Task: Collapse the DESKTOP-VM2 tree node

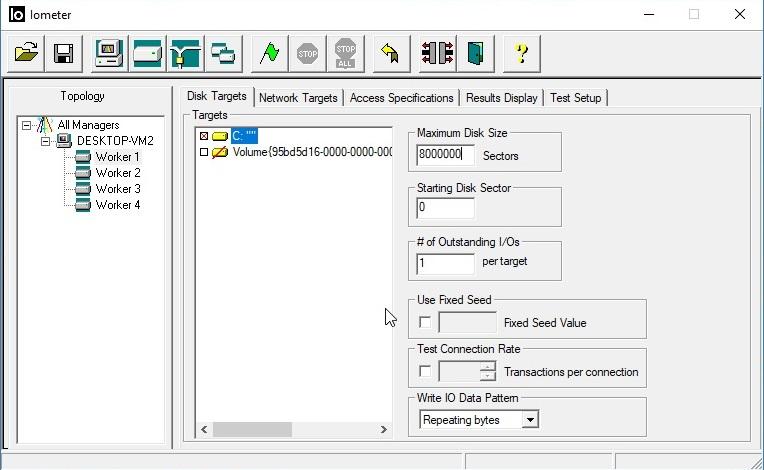Action: 45,142
